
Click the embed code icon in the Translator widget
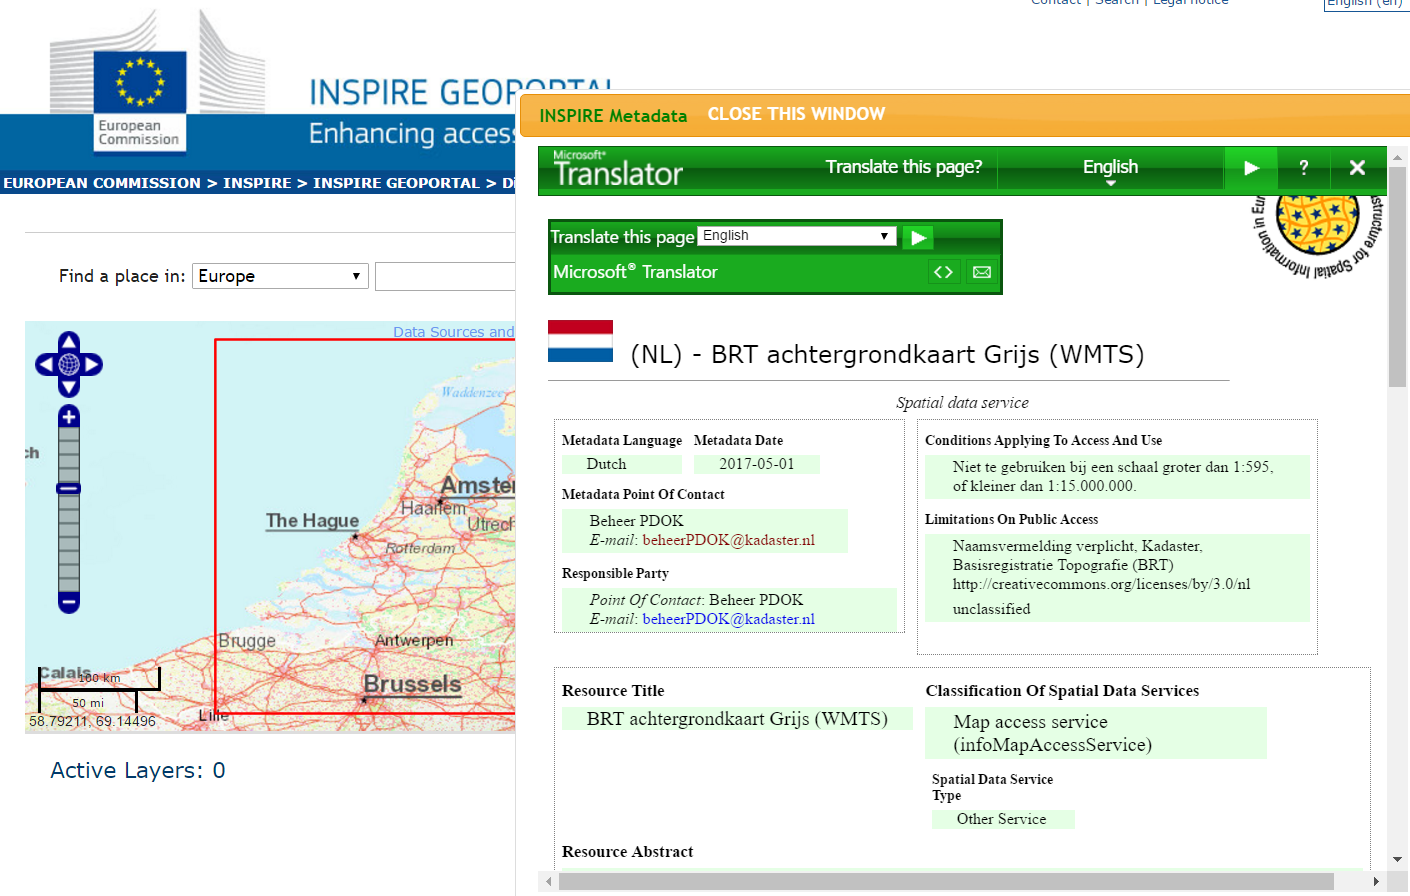pos(943,272)
